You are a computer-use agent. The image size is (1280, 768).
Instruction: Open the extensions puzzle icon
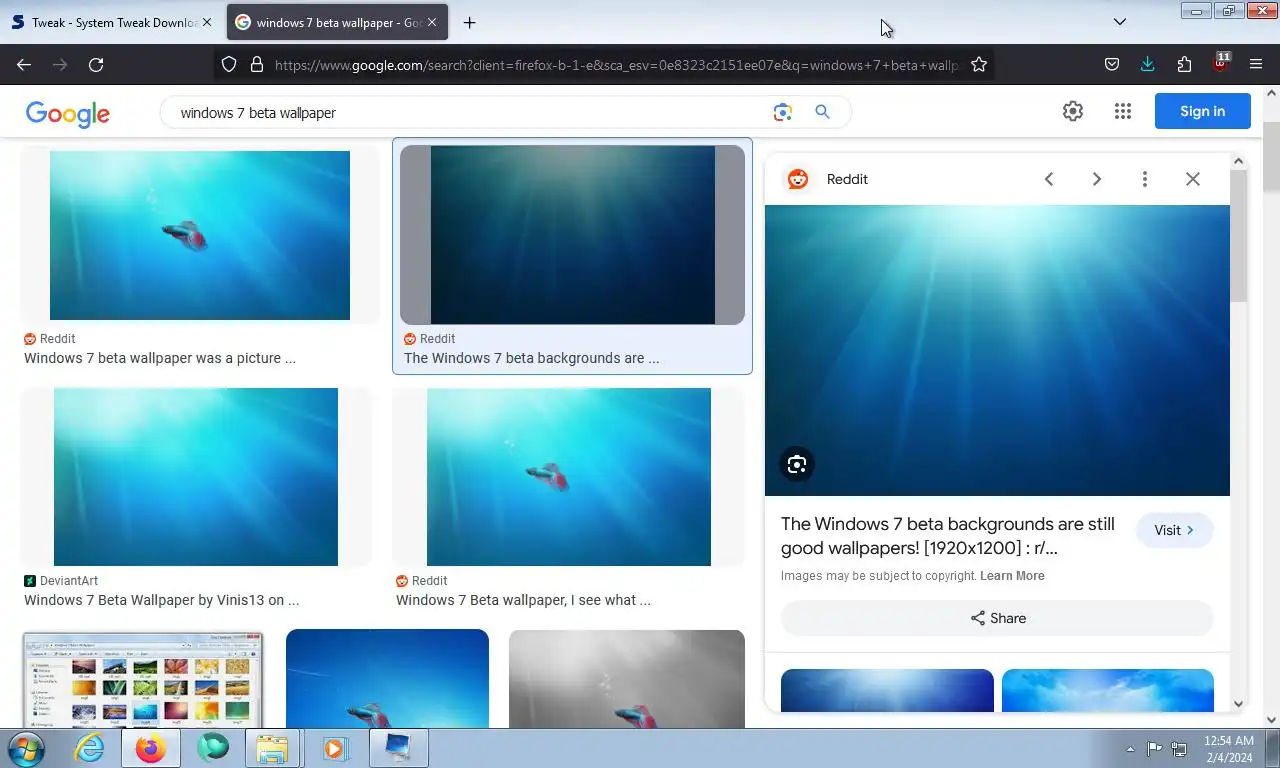tap(1184, 64)
